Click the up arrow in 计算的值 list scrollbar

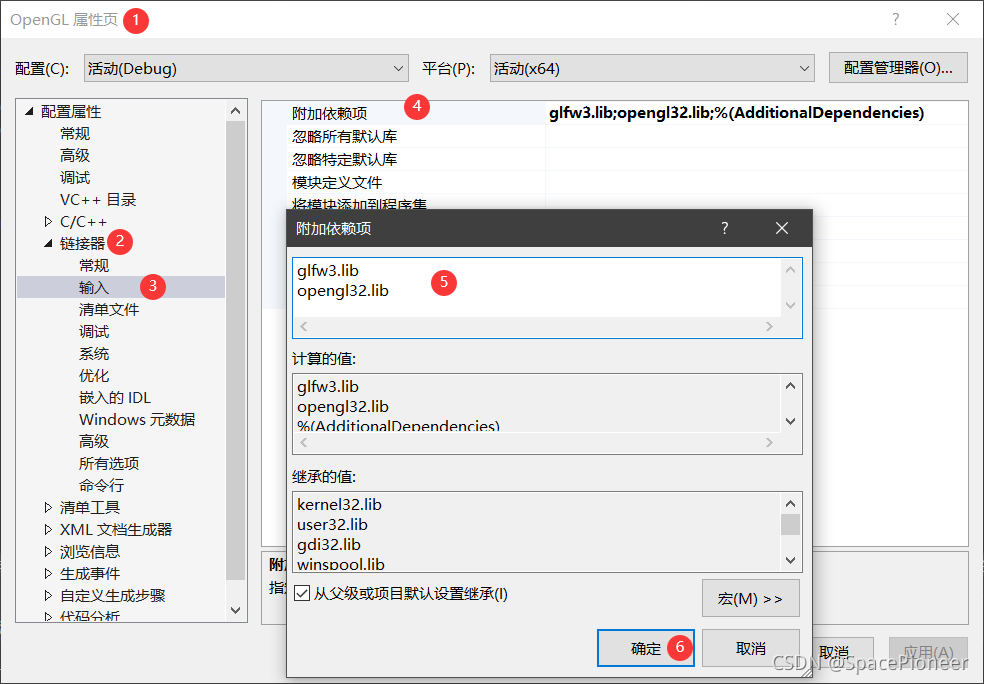[x=790, y=385]
